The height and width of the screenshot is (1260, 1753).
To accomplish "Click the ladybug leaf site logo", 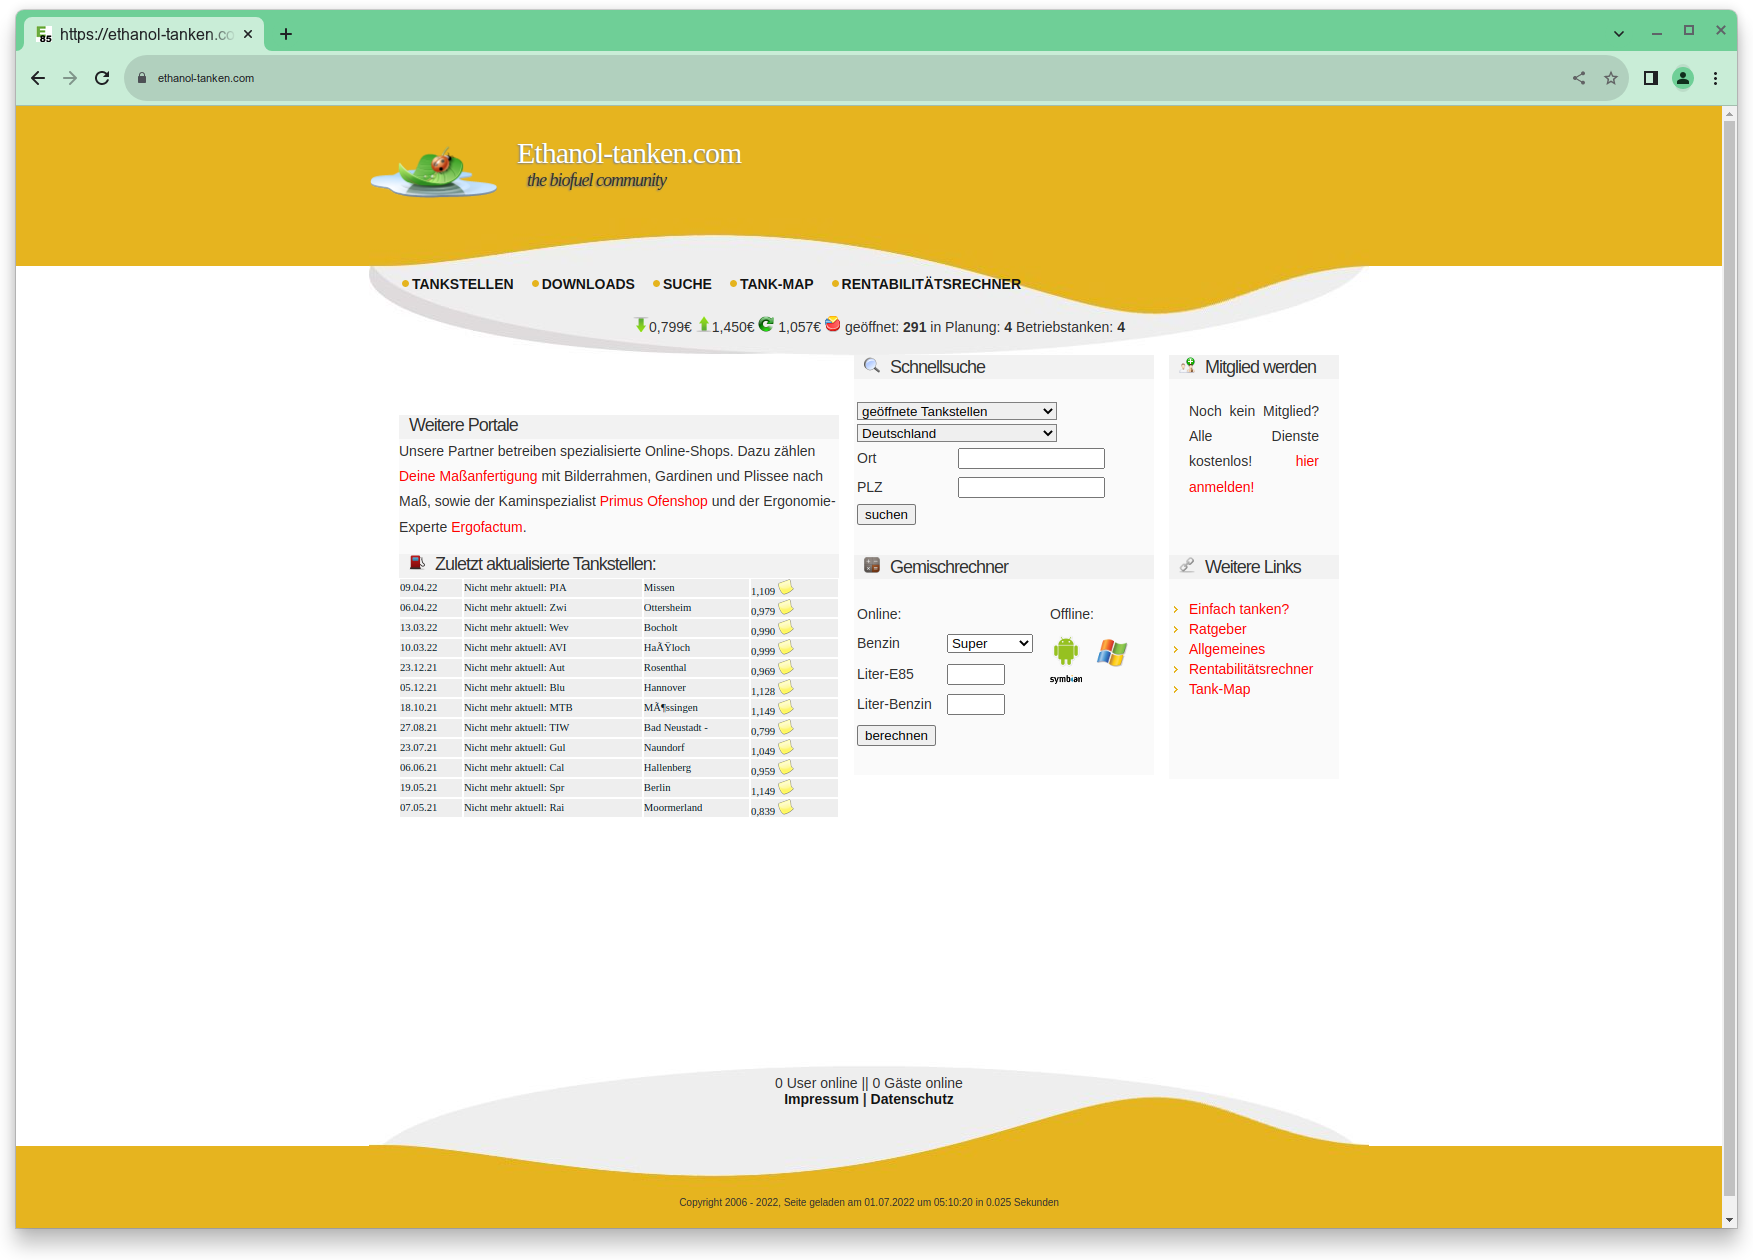I will 433,173.
